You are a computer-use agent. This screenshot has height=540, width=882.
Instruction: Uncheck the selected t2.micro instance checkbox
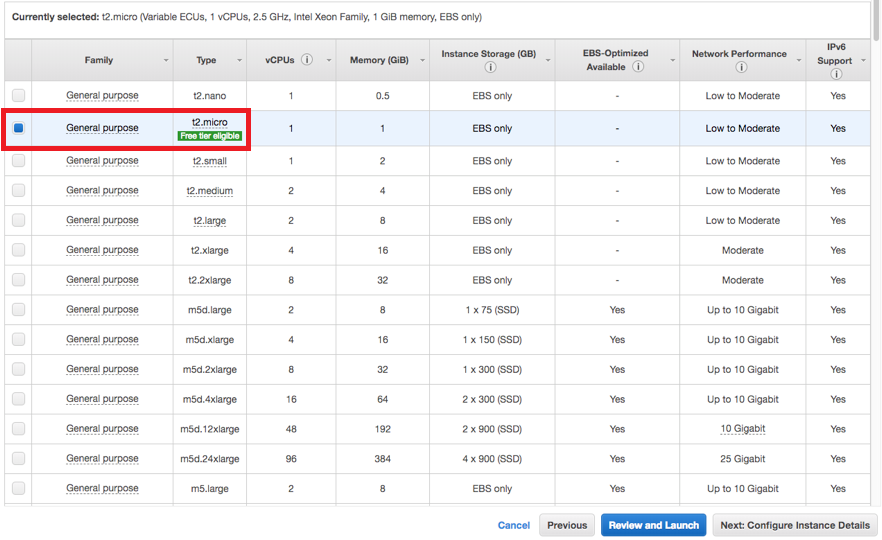(18, 128)
